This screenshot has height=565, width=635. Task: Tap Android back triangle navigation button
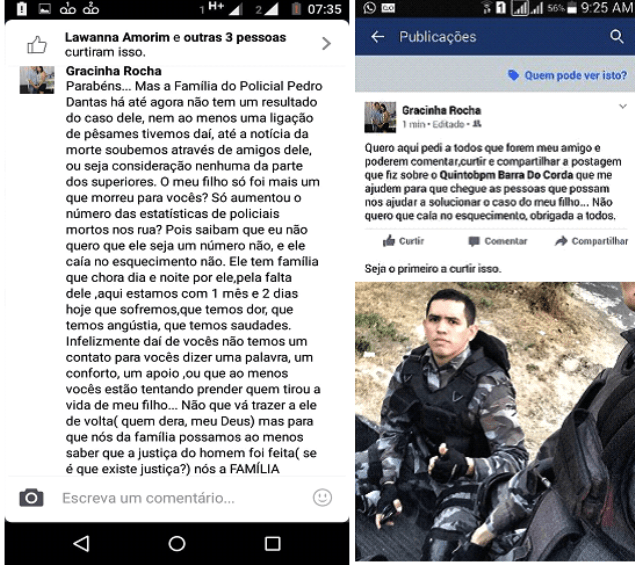81,544
